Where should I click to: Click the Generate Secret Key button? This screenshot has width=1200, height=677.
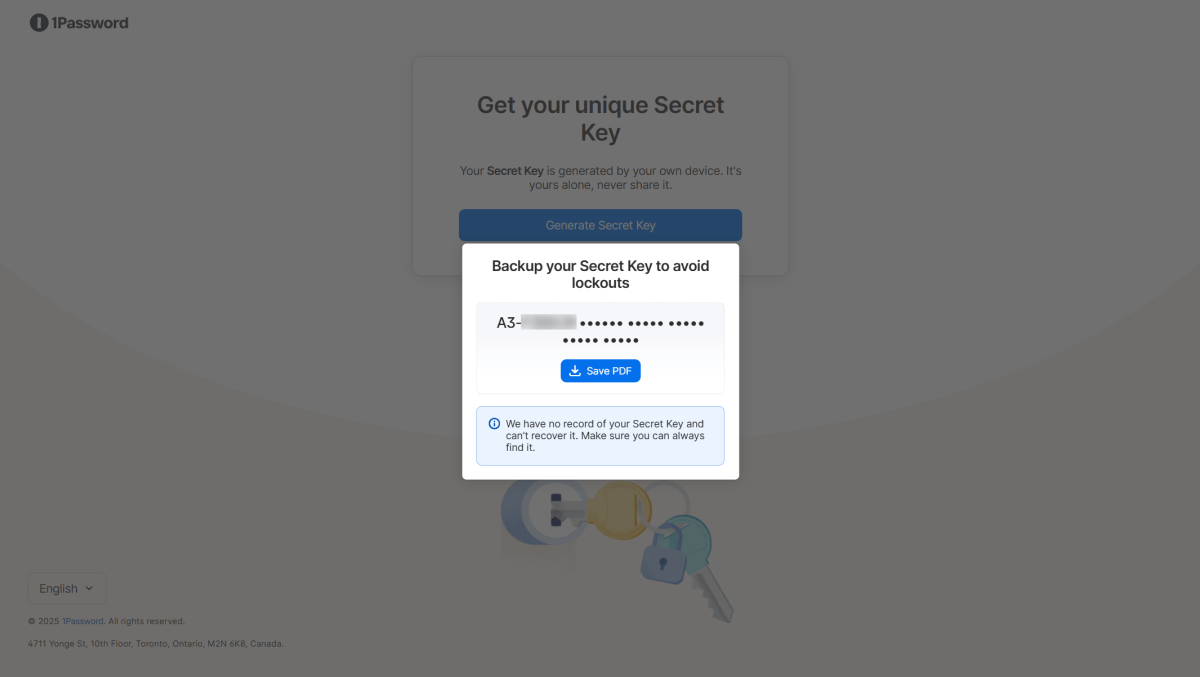tap(600, 225)
